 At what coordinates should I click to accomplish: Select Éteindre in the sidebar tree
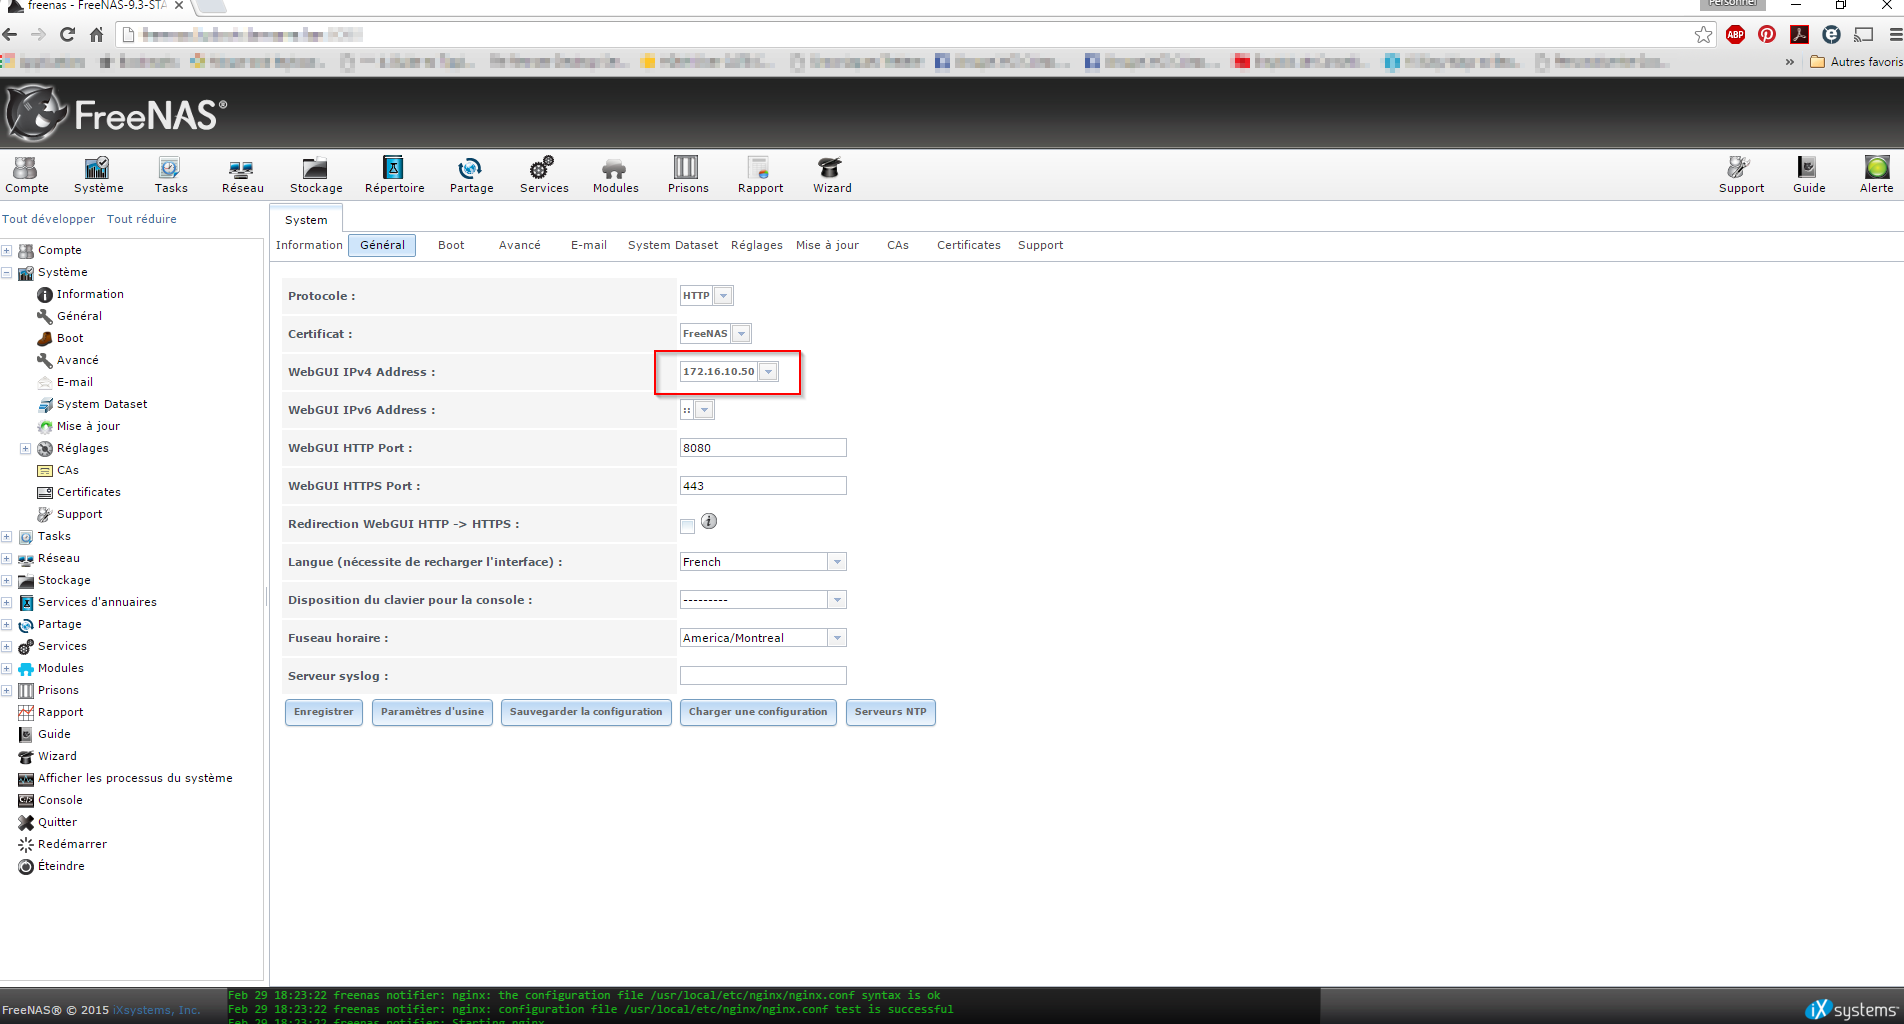tap(61, 866)
